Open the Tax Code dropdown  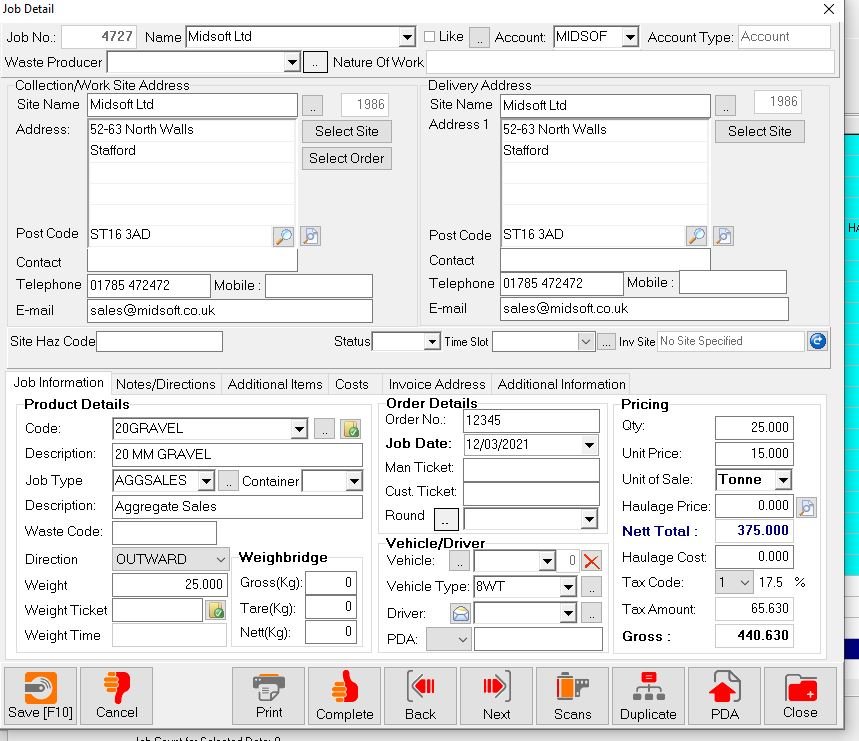tap(745, 583)
